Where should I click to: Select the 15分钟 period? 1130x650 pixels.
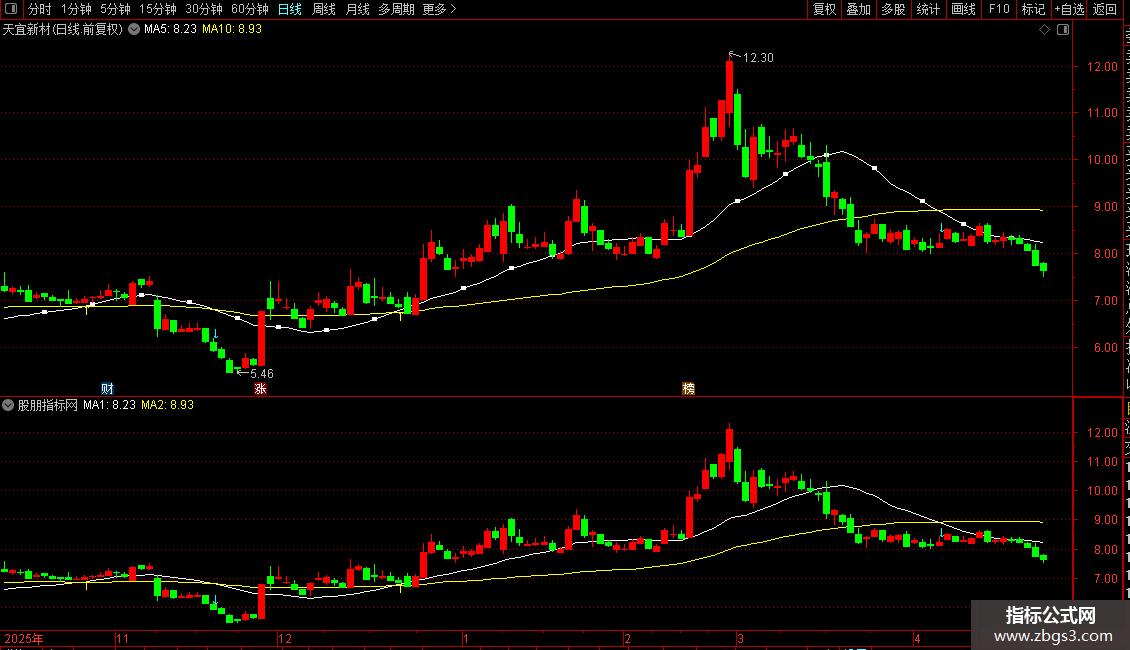(158, 9)
